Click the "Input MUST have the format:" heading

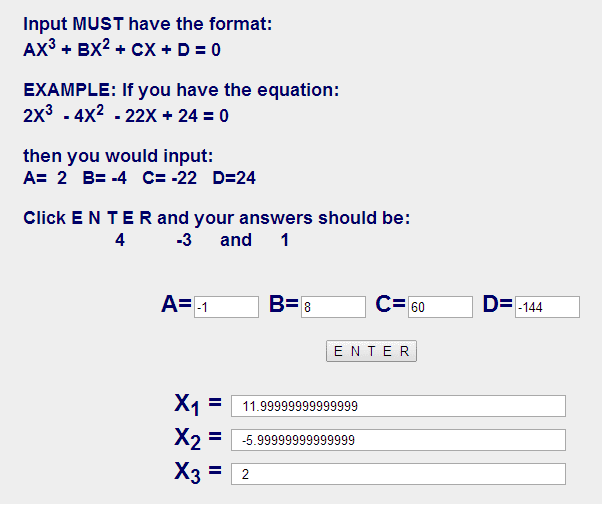tap(147, 23)
